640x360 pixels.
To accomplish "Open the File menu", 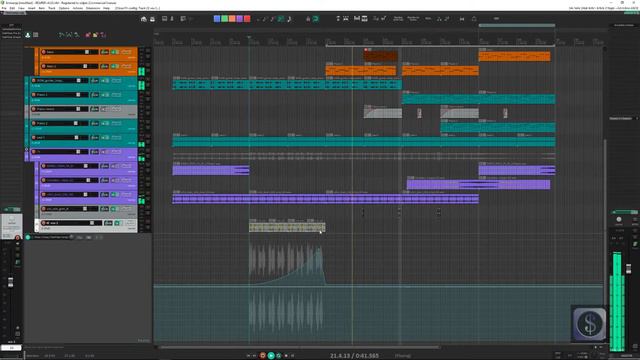I will pyautogui.click(x=4, y=8).
